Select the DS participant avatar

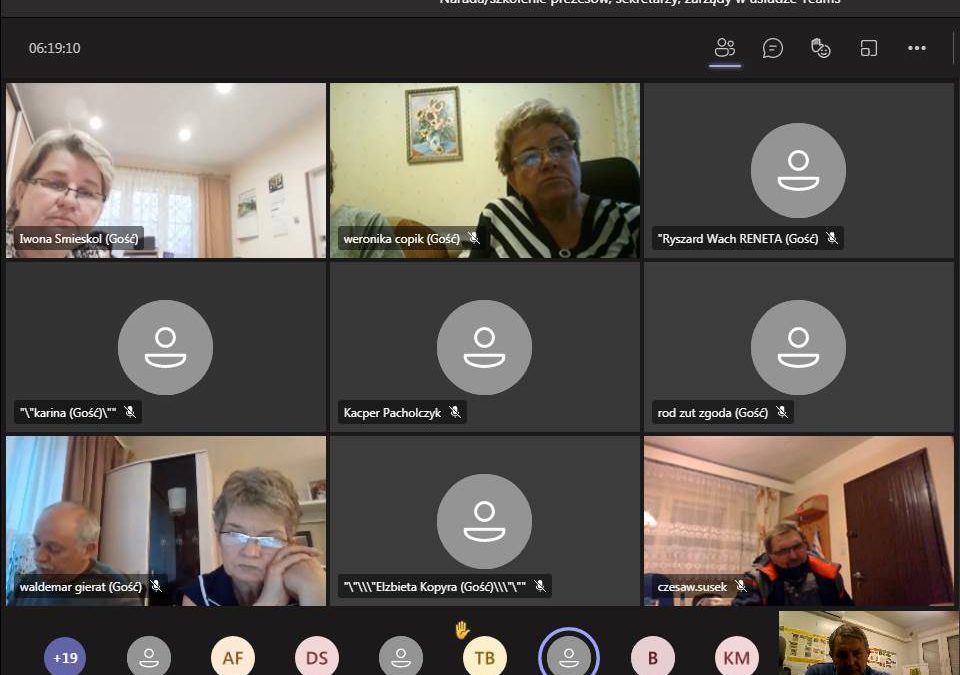point(317,657)
